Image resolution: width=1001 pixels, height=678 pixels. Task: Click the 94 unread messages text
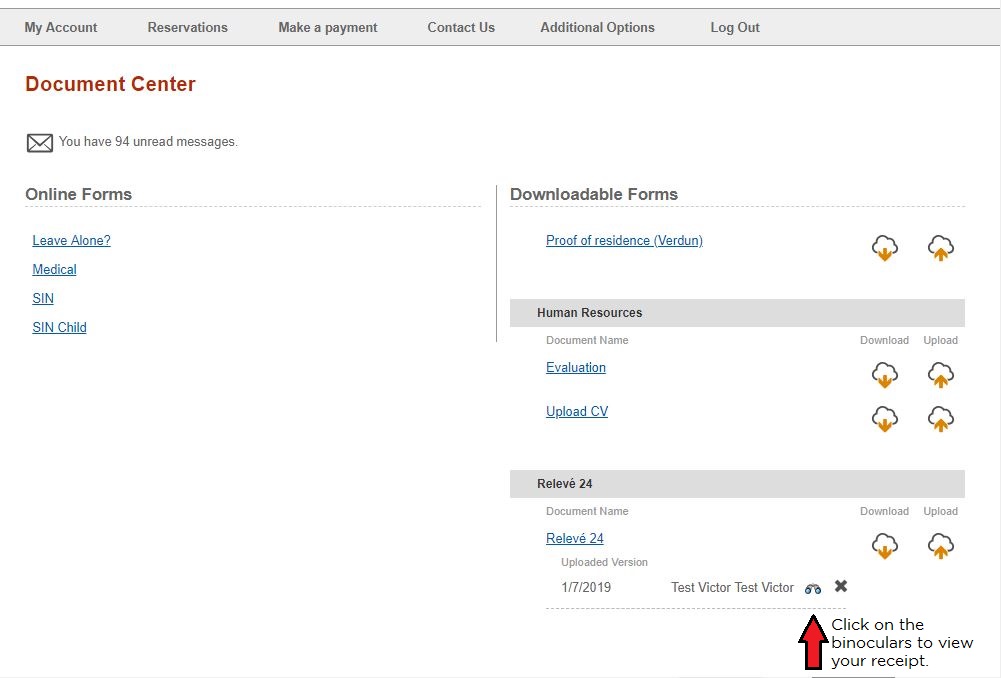point(148,142)
